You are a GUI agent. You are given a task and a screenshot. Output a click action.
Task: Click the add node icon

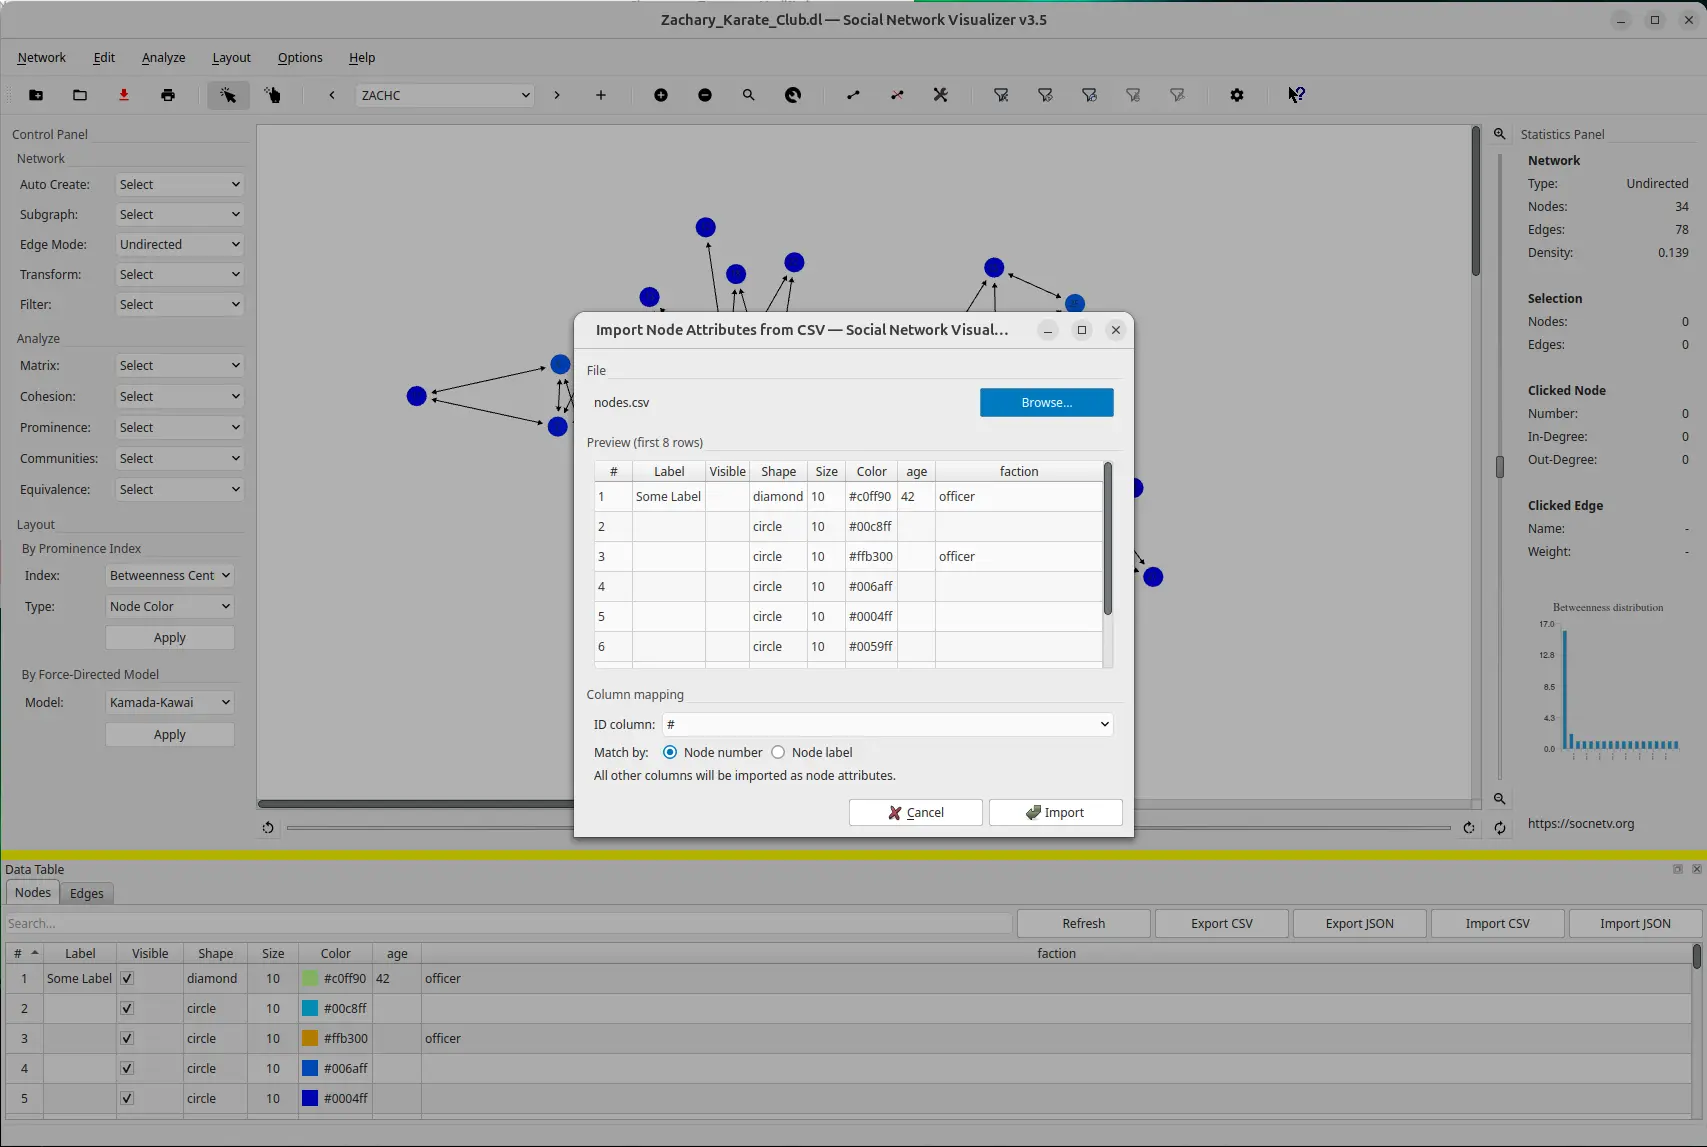pos(661,95)
